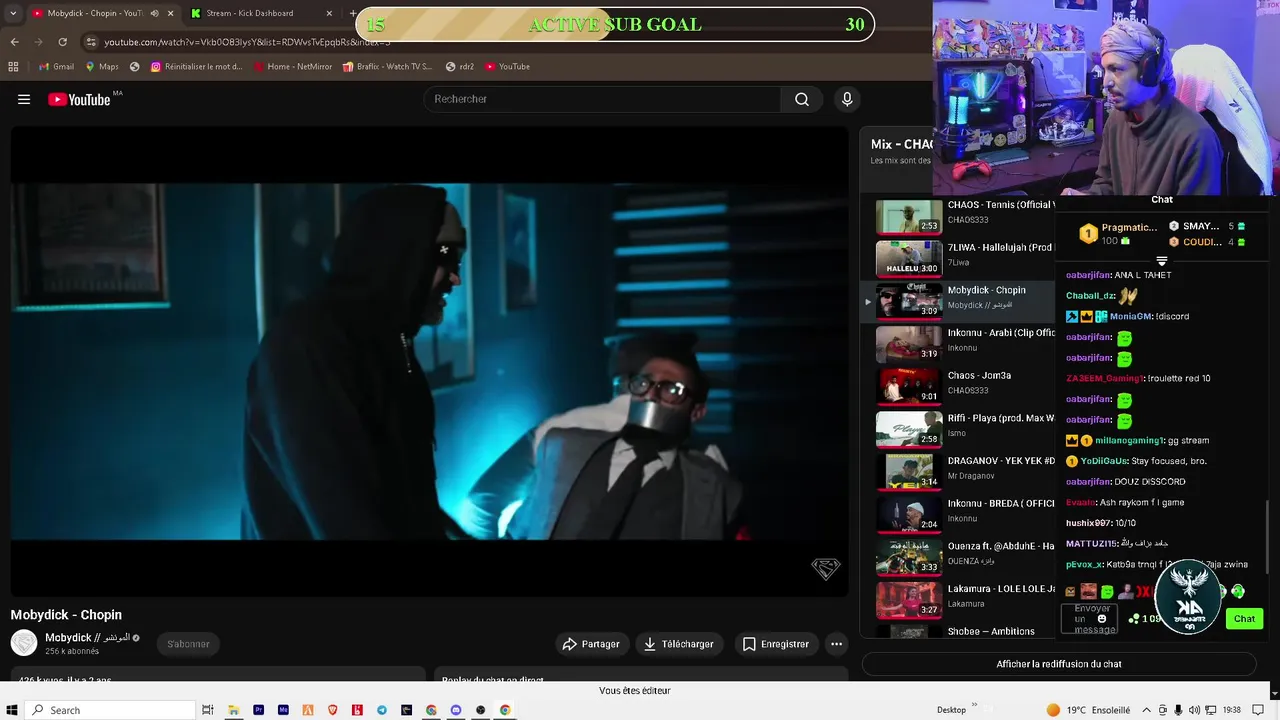Open the 19:38 clock calendar

tap(1231, 710)
